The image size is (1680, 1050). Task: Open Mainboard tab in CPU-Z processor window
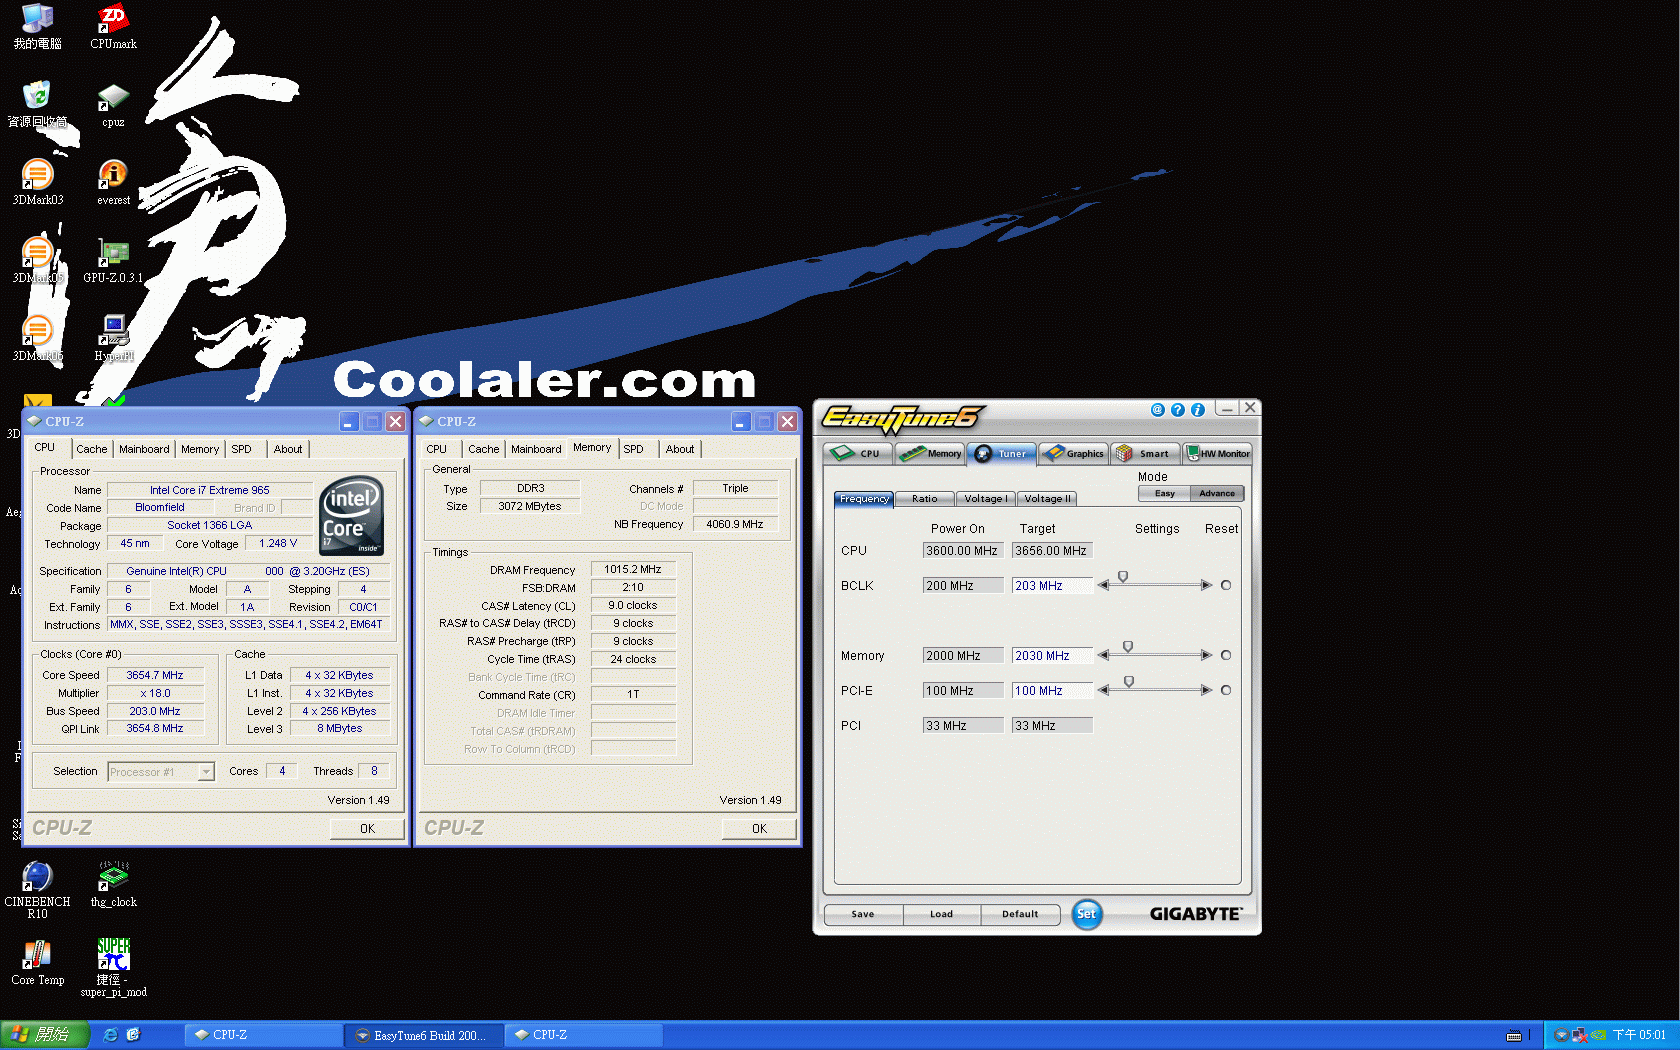[x=144, y=449]
